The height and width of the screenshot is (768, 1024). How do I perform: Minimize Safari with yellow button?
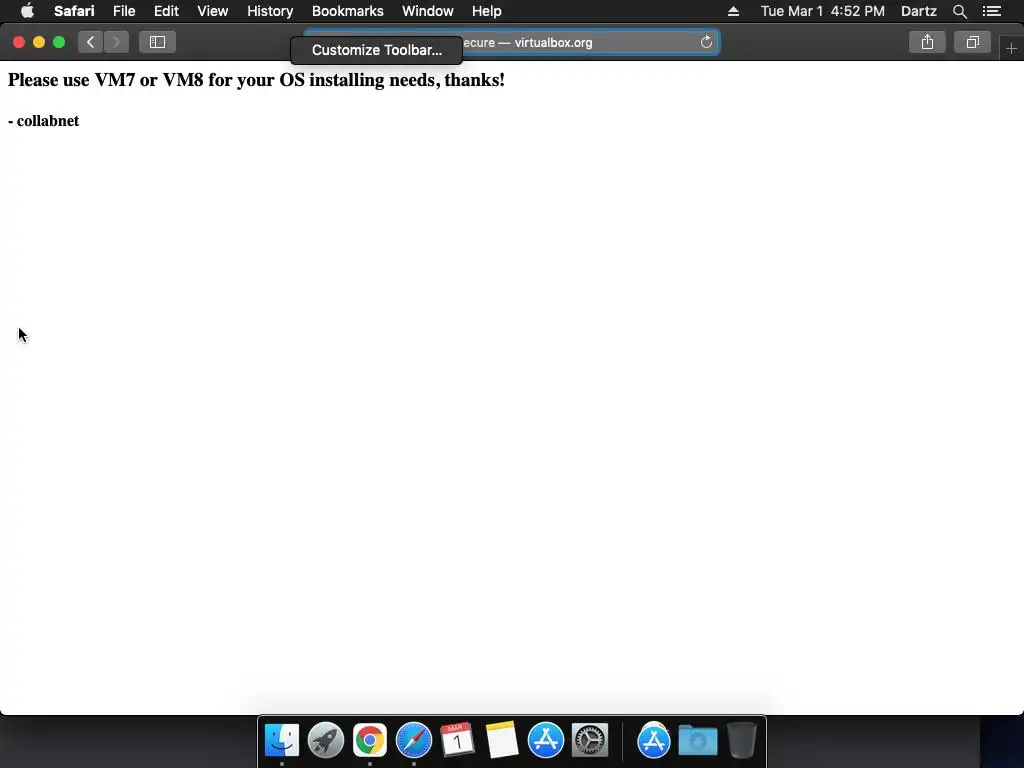39,42
